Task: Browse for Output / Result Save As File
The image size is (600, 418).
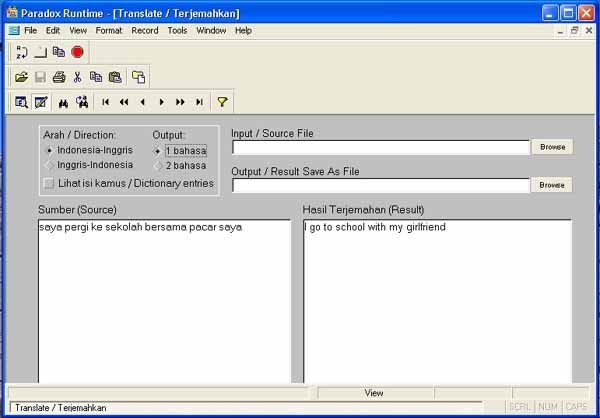Action: click(x=552, y=185)
